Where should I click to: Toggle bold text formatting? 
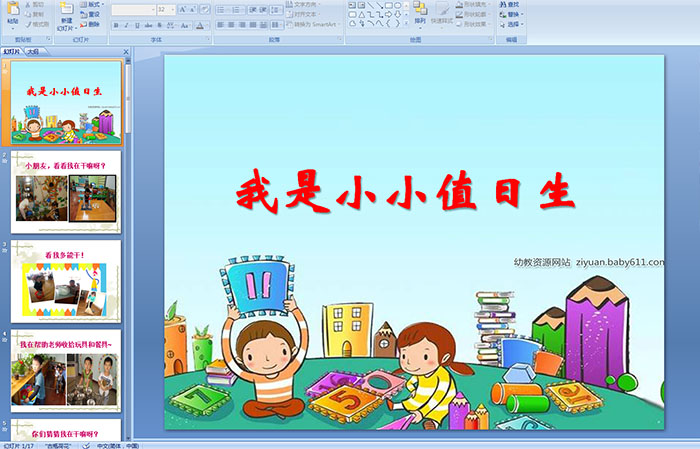(x=116, y=24)
